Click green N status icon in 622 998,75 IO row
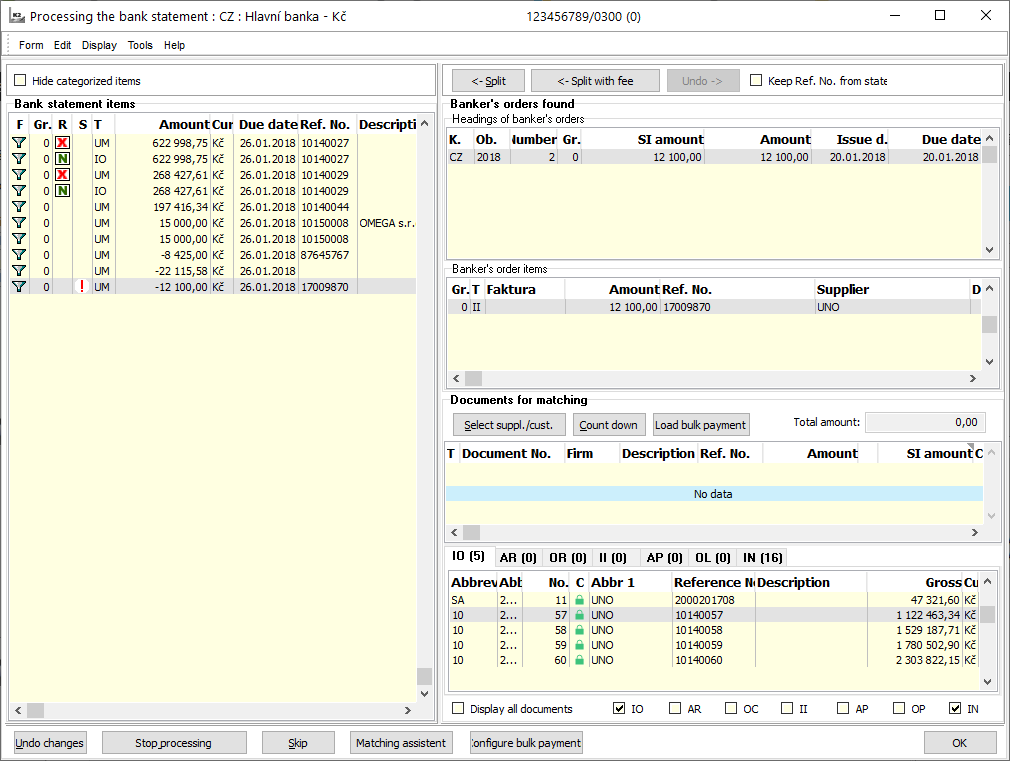 point(62,159)
